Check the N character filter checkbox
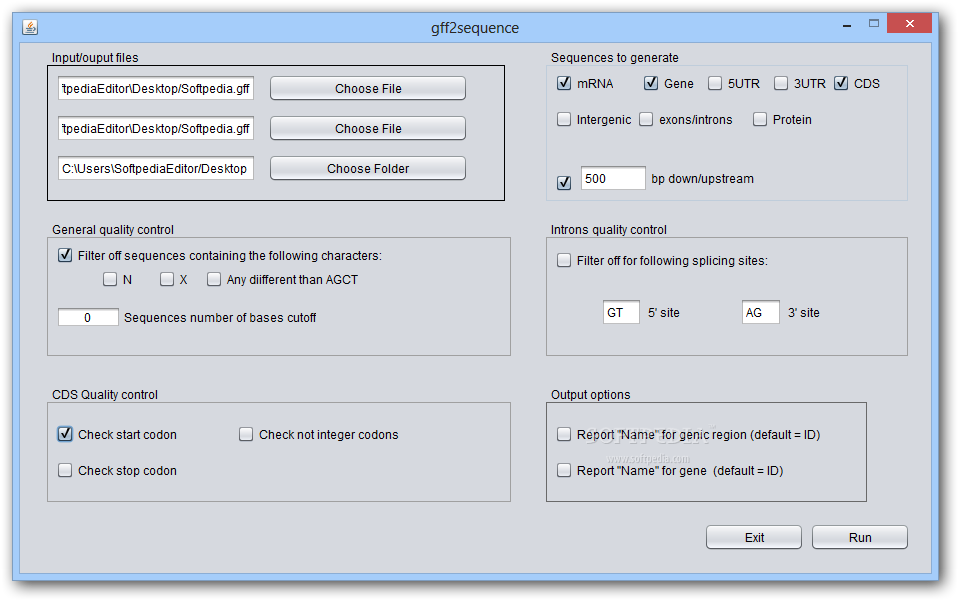The height and width of the screenshot is (601, 959). pyautogui.click(x=110, y=279)
